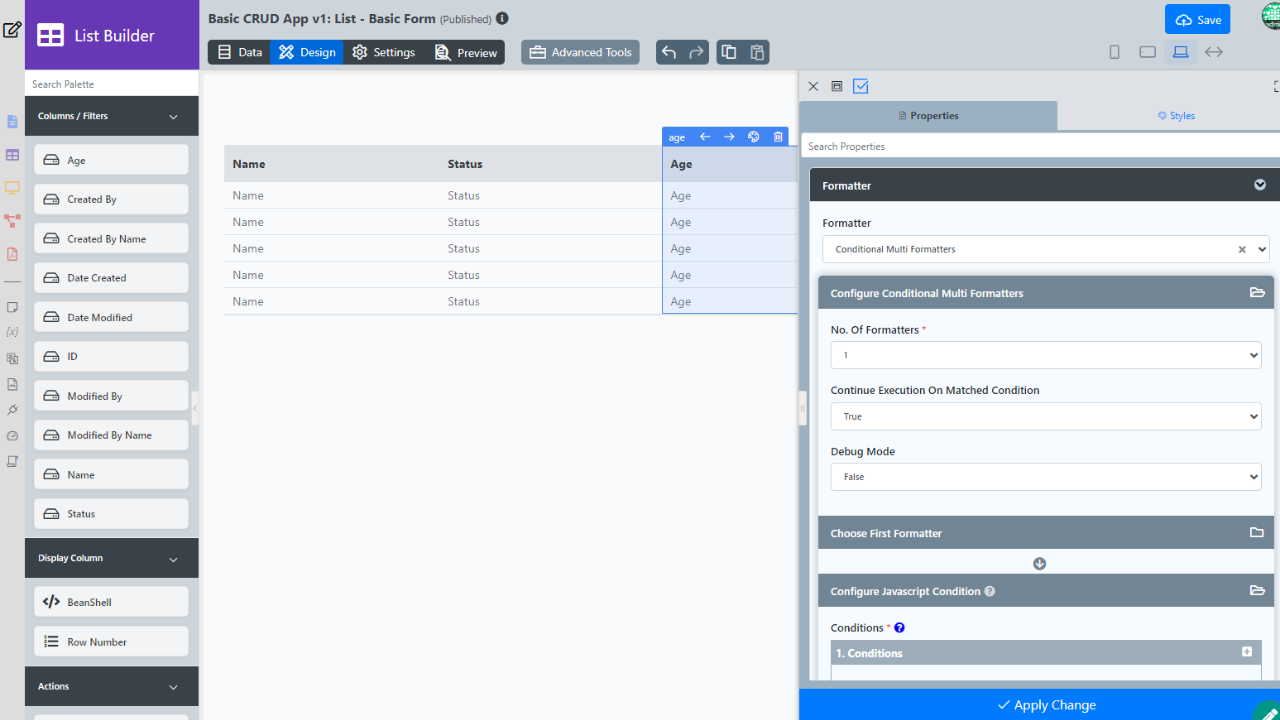Click the Apply Change button
This screenshot has width=1280, height=720.
click(x=1046, y=705)
